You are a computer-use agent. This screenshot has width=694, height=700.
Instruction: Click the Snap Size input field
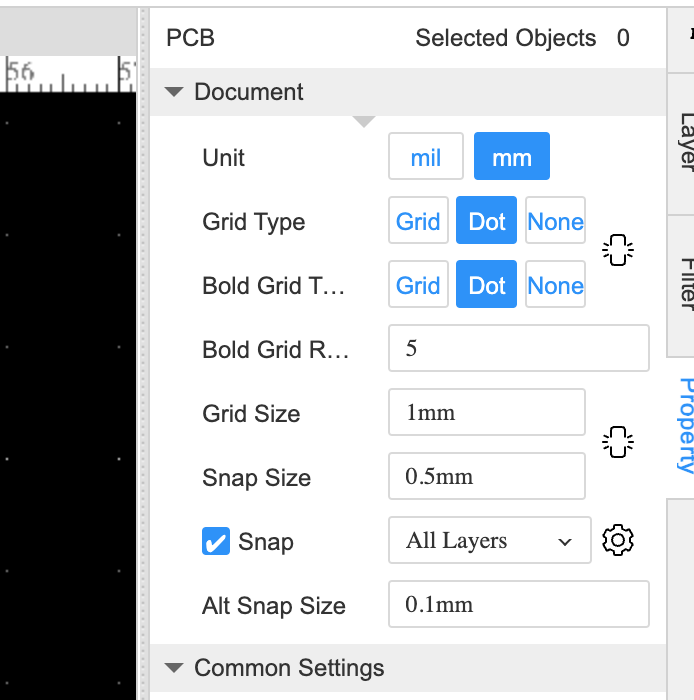tap(486, 476)
